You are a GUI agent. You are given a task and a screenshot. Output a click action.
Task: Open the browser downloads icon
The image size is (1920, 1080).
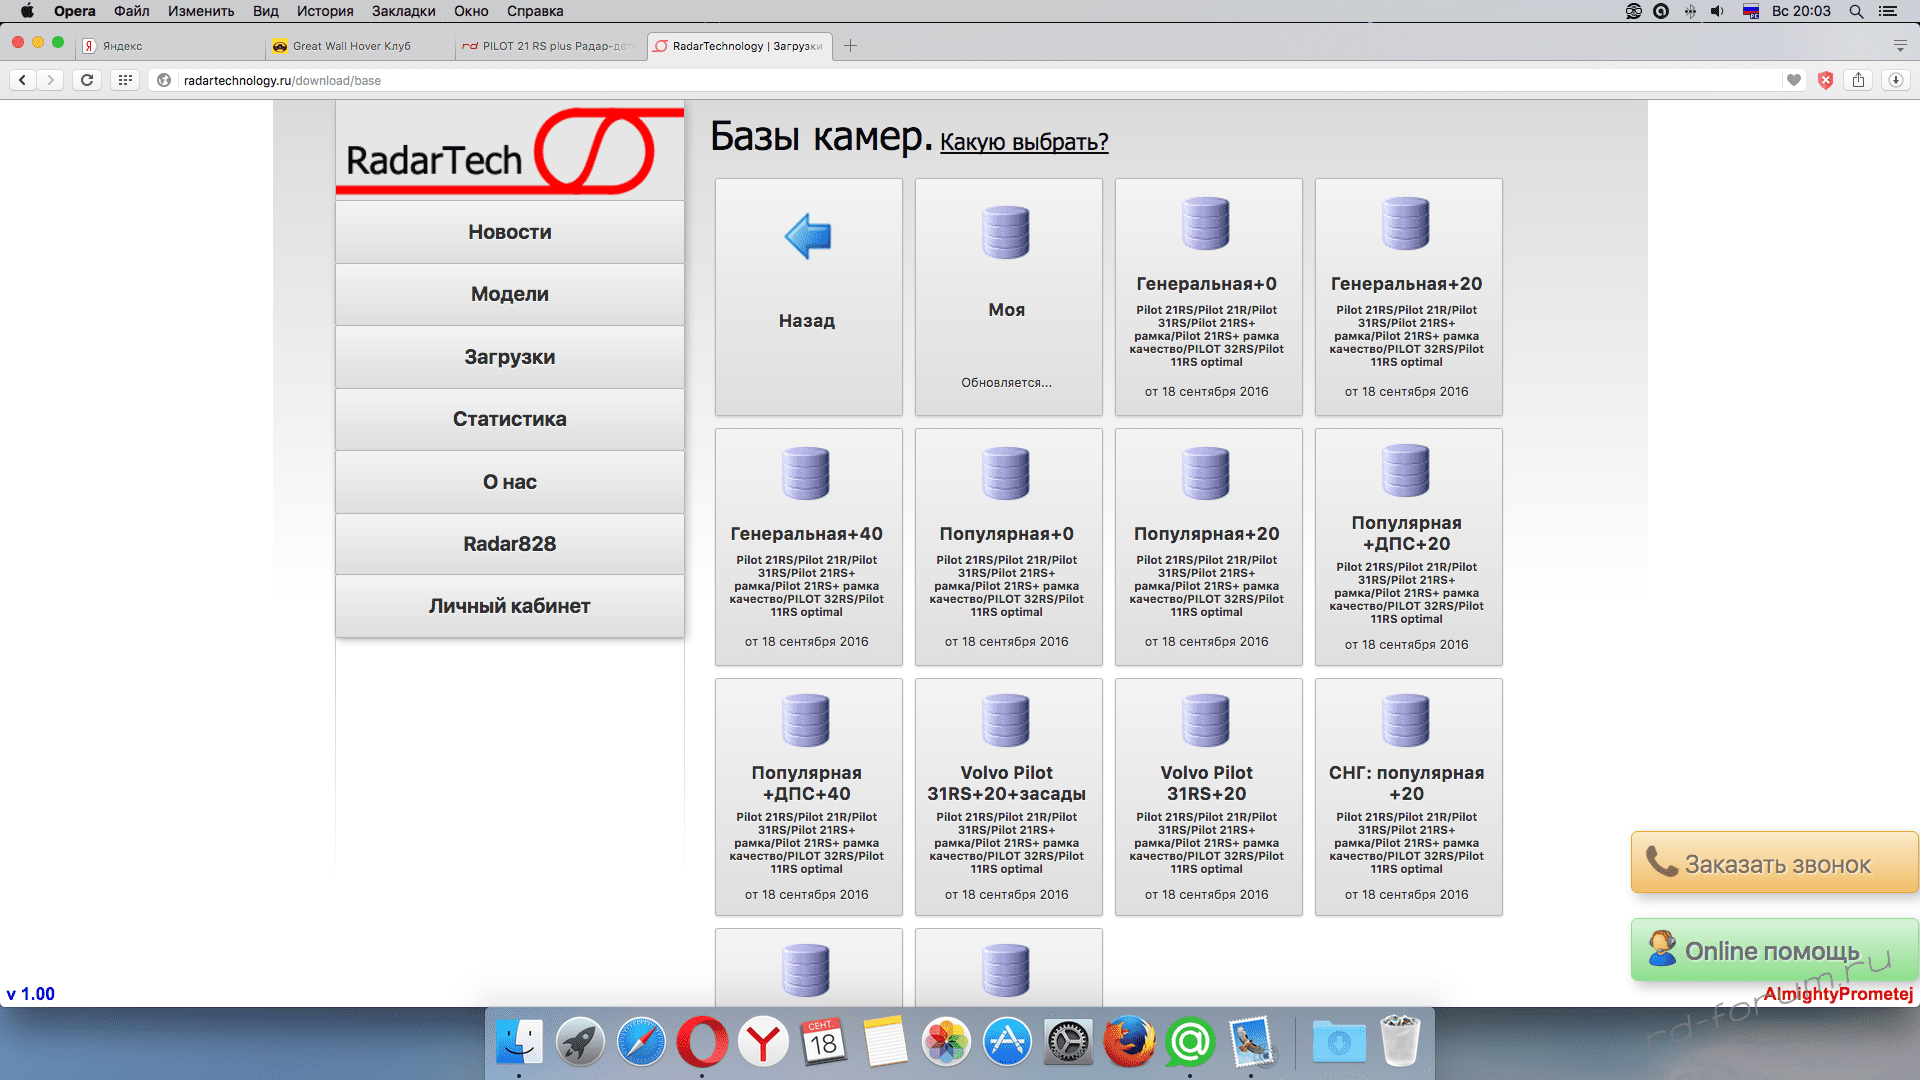1895,80
